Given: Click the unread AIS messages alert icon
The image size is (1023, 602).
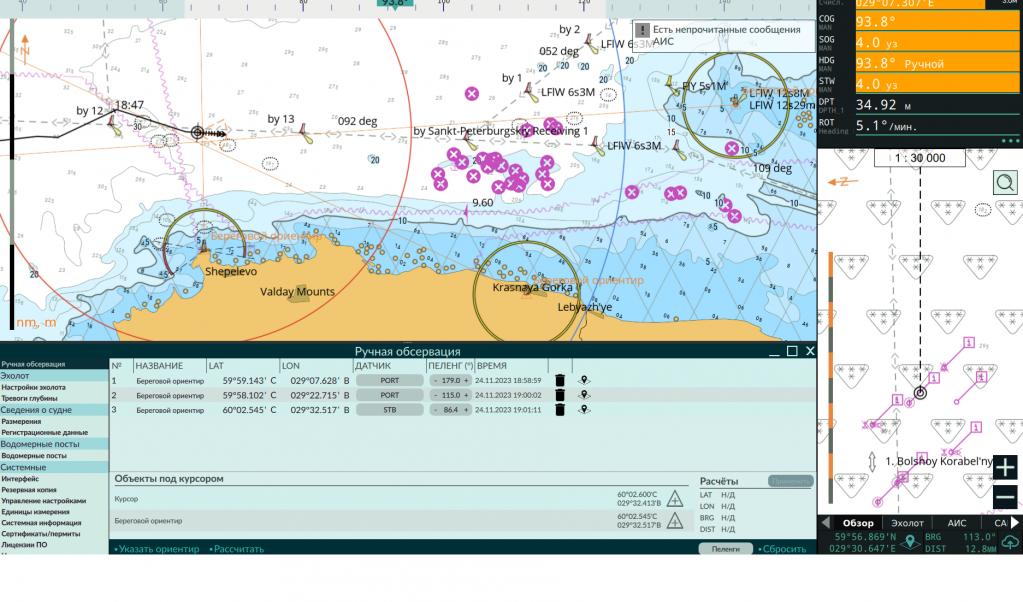Looking at the screenshot, I should point(643,30).
